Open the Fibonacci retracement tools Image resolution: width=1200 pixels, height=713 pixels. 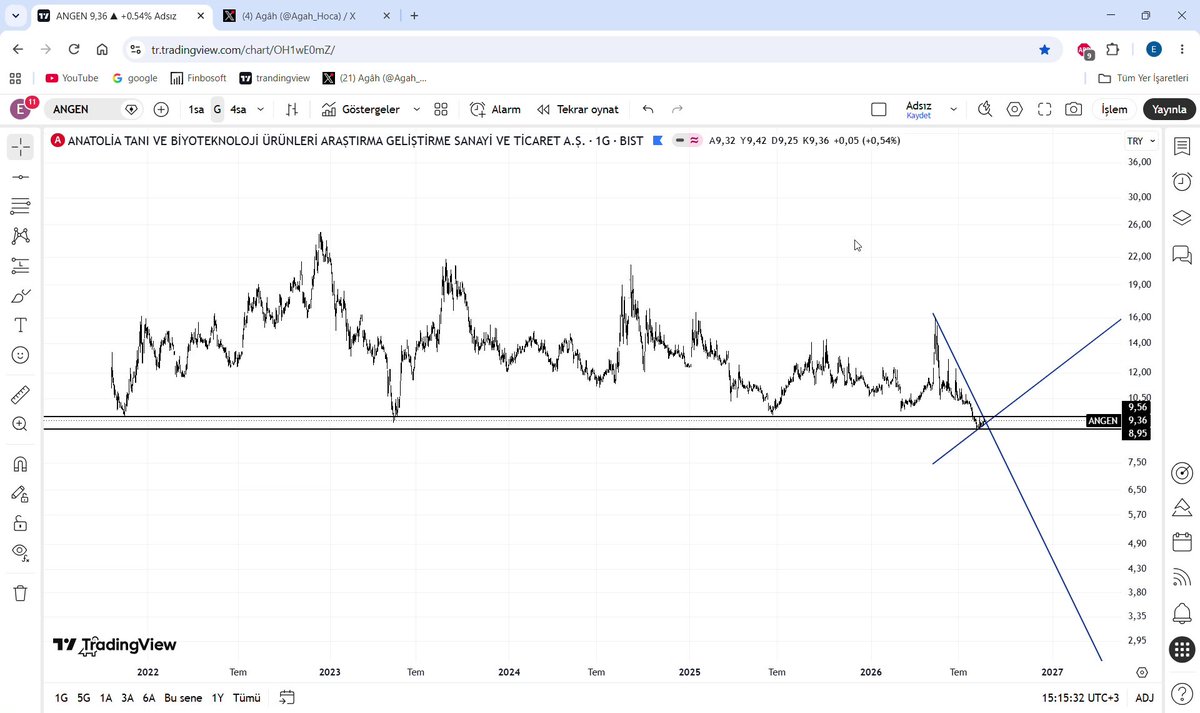[20, 207]
